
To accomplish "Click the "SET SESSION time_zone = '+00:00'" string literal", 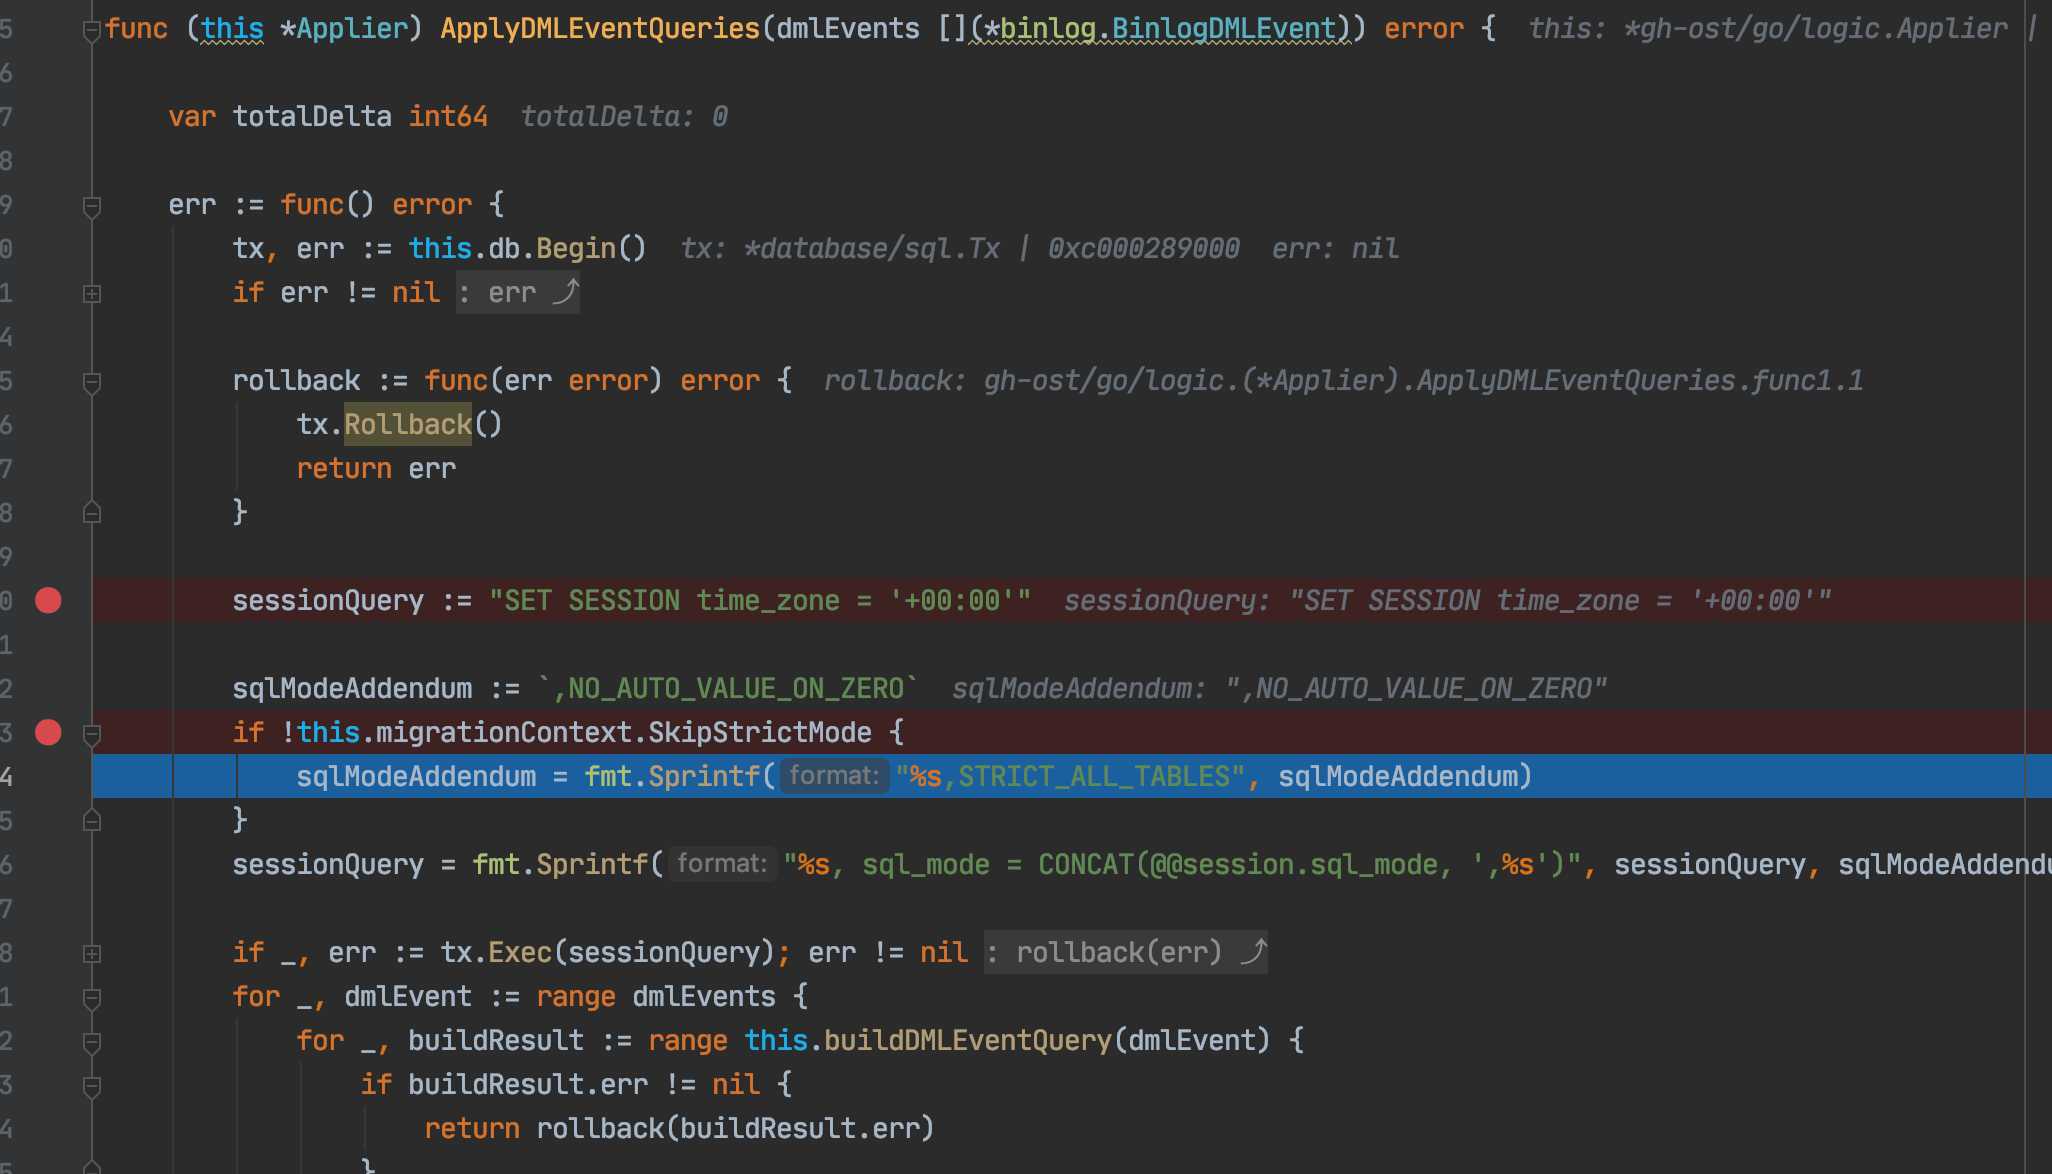I will [x=760, y=600].
